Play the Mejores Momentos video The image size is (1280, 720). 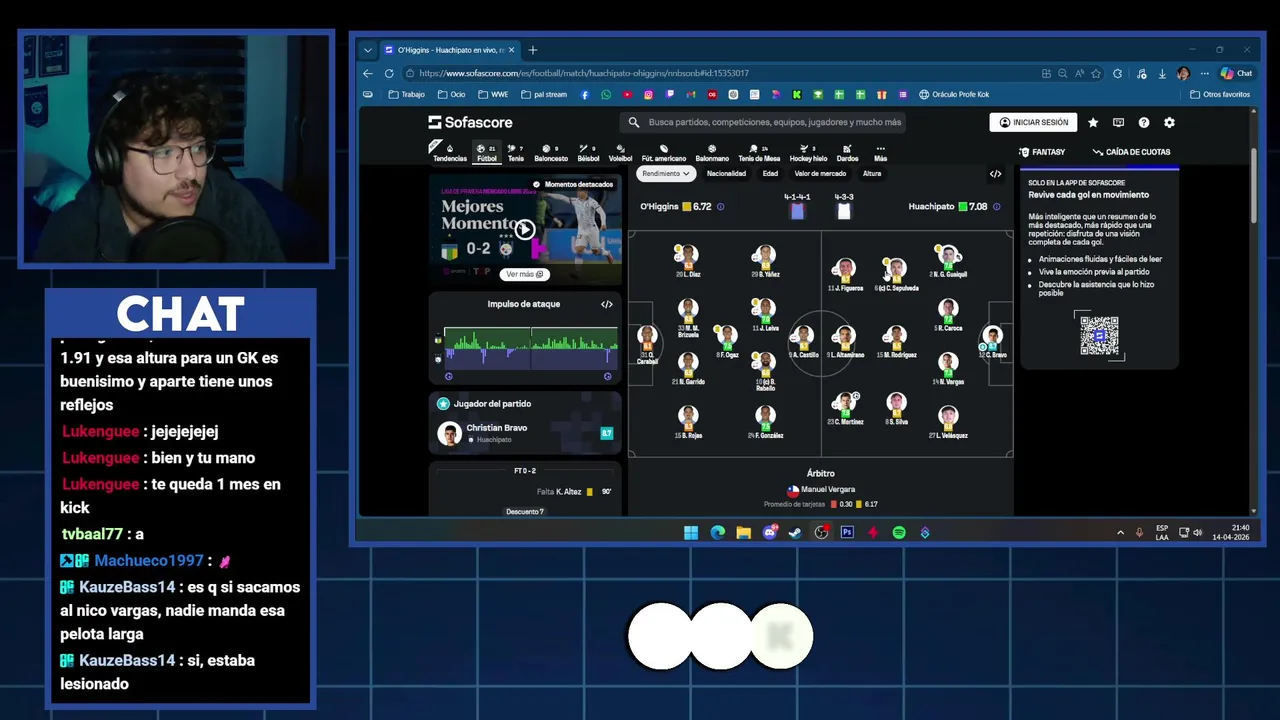tap(524, 230)
